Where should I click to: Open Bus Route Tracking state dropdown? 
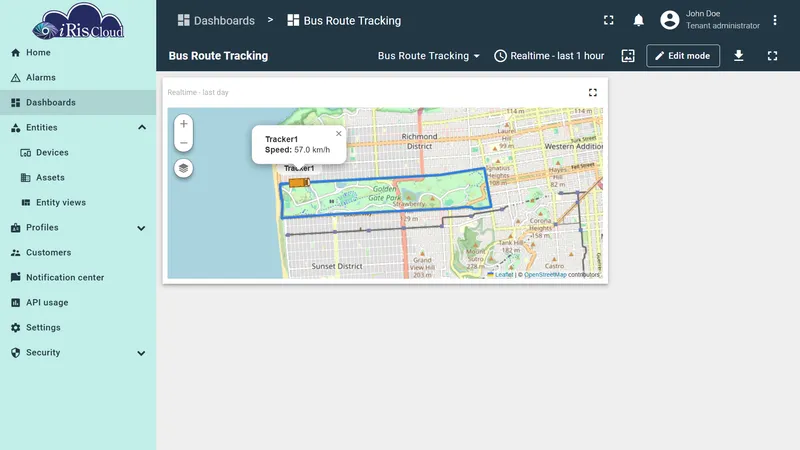[429, 56]
